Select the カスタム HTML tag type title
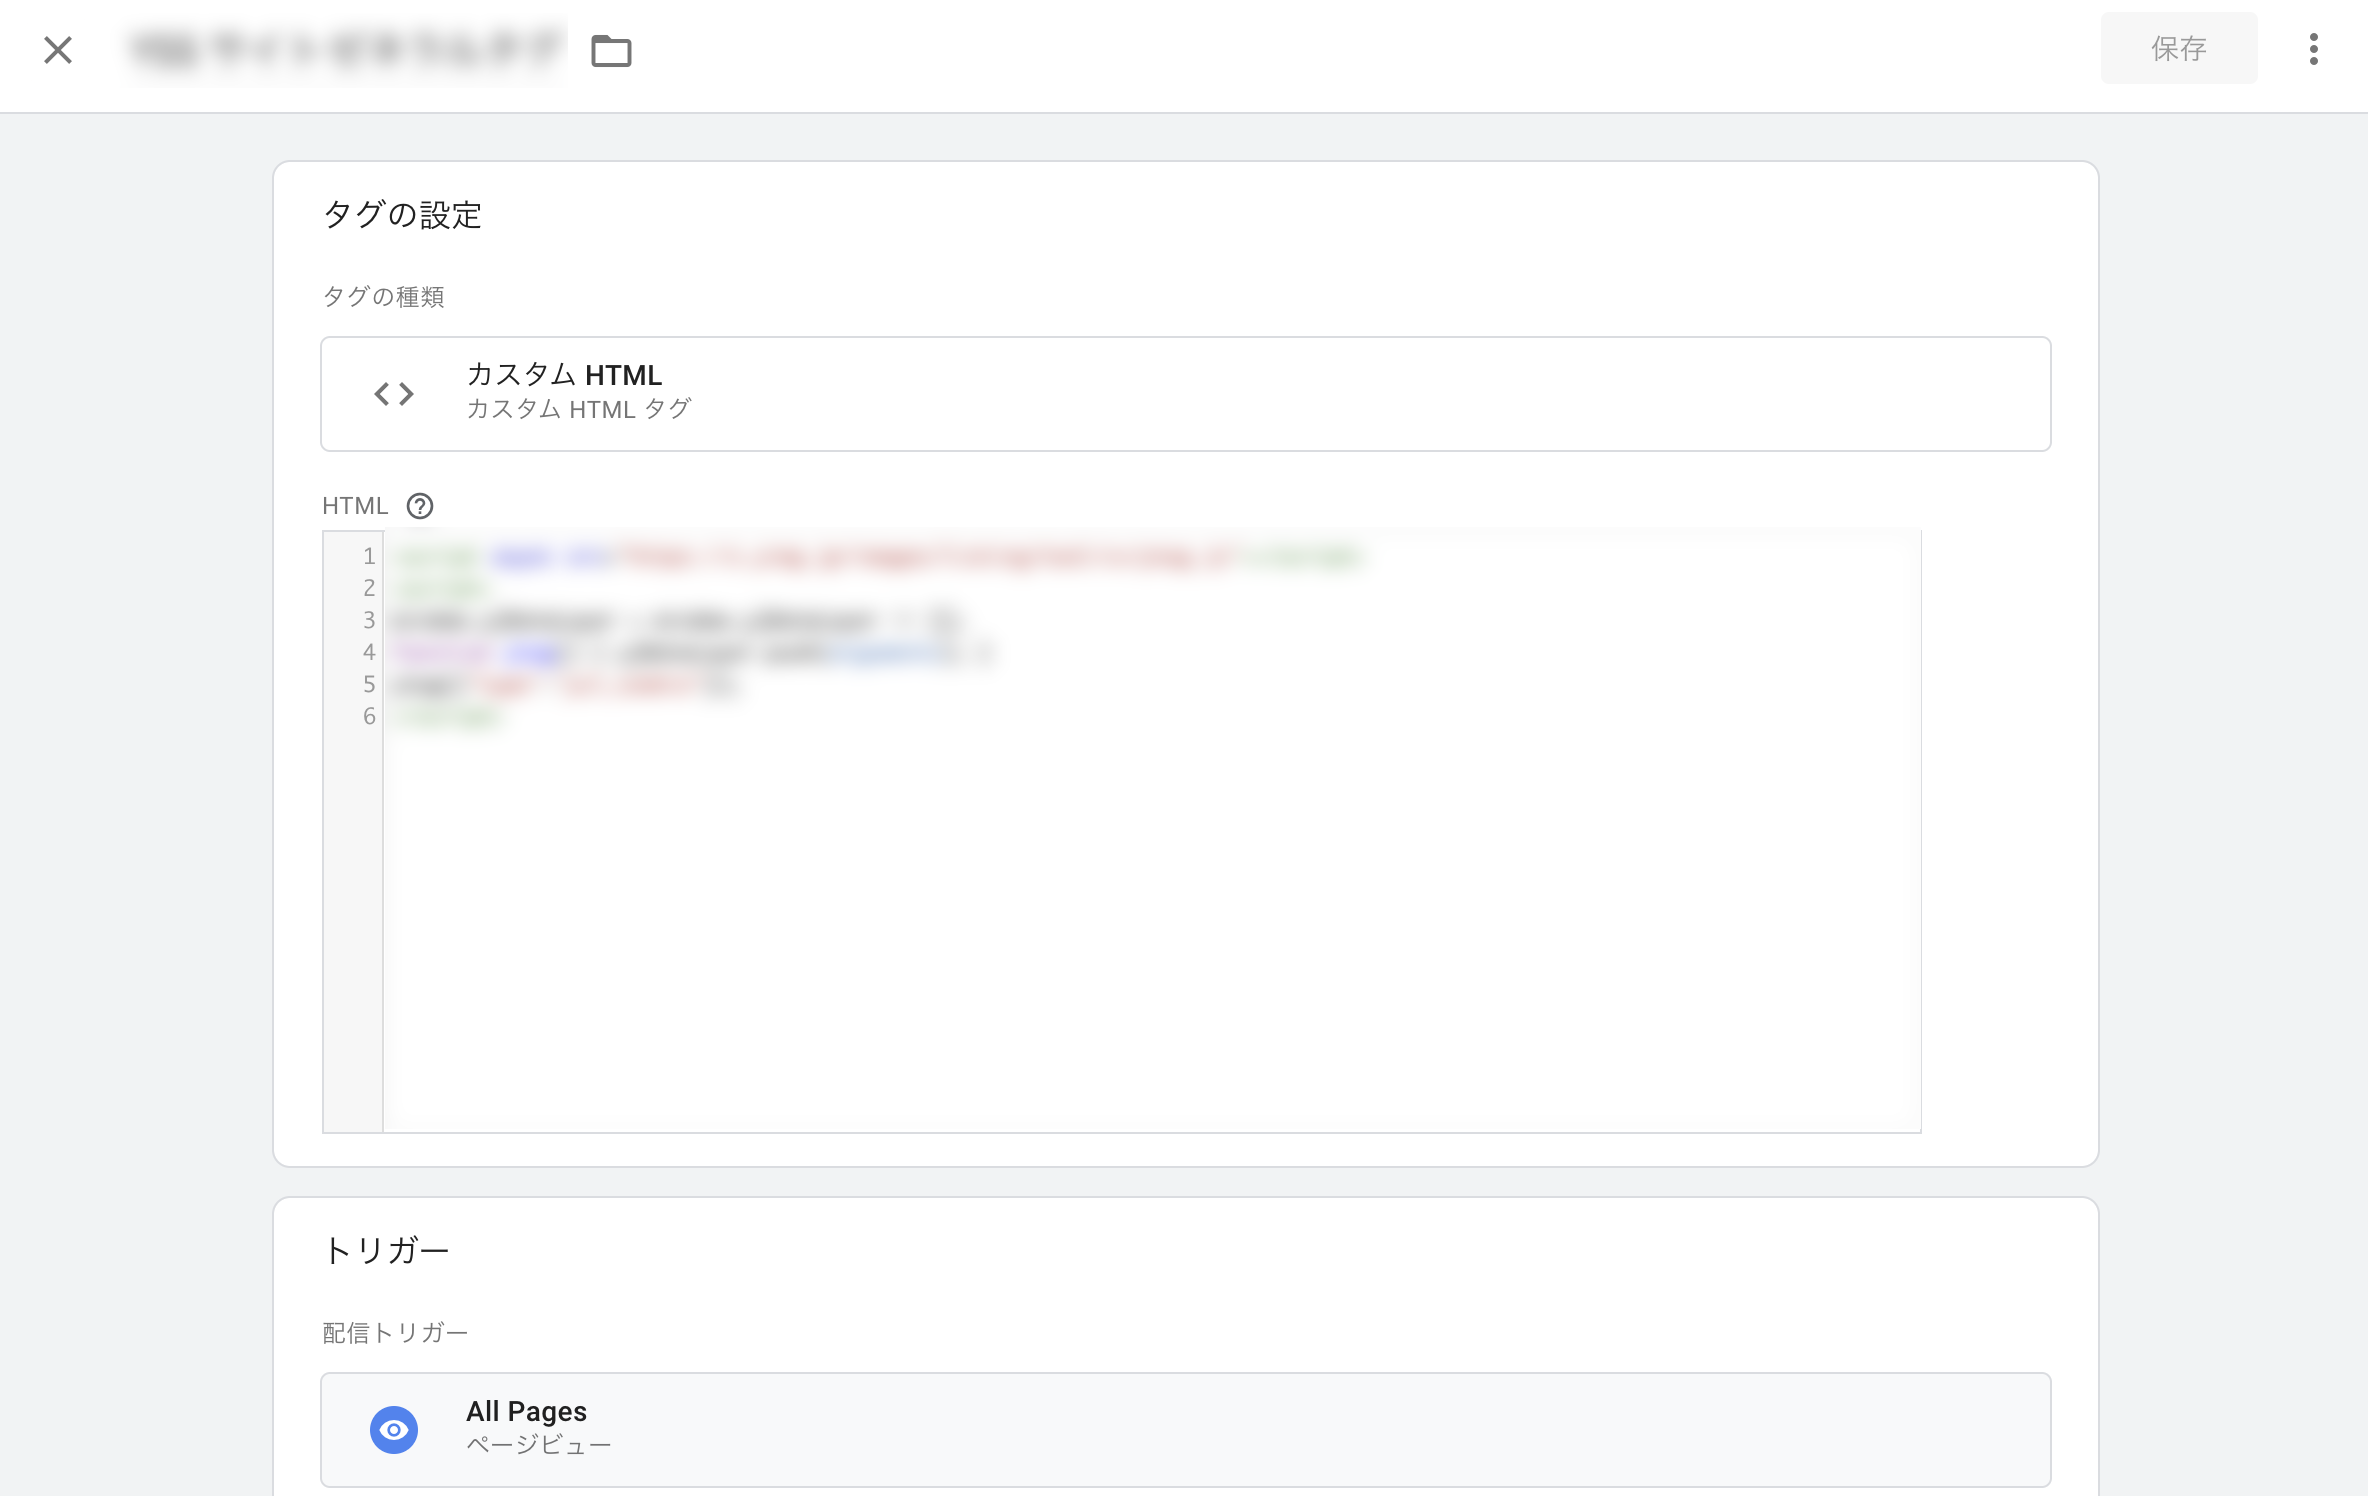This screenshot has height=1496, width=2368. 564,375
